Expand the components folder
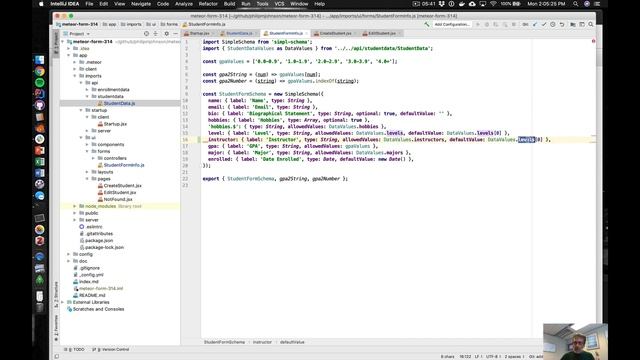Image resolution: width=640 pixels, height=360 pixels. [87, 144]
